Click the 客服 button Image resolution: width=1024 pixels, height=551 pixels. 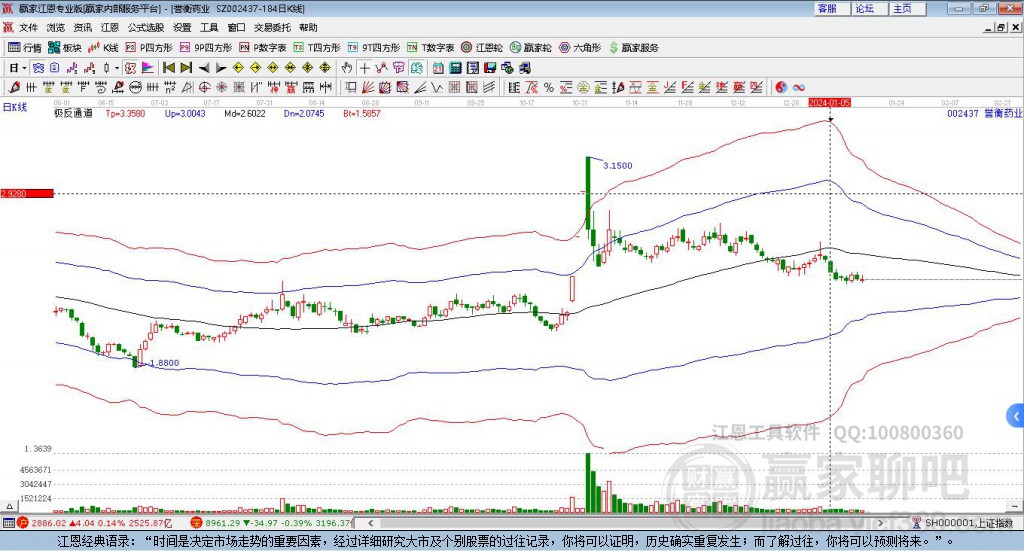832,8
